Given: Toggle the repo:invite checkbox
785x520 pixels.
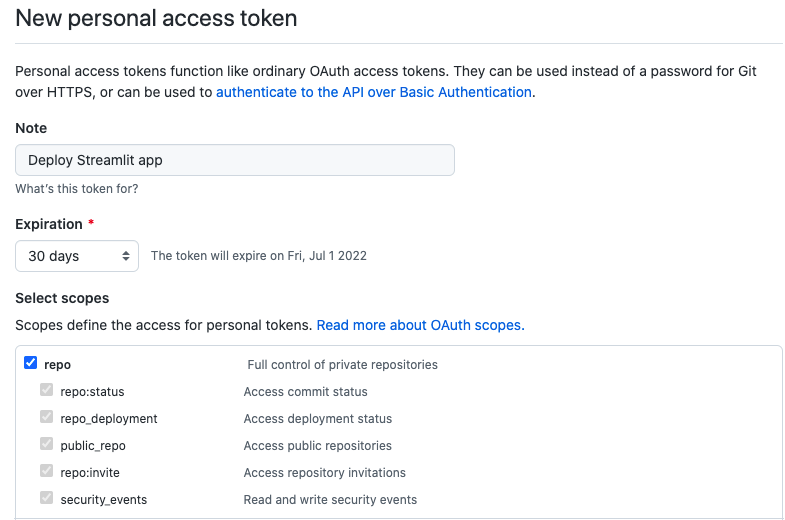Looking at the screenshot, I should point(46,472).
